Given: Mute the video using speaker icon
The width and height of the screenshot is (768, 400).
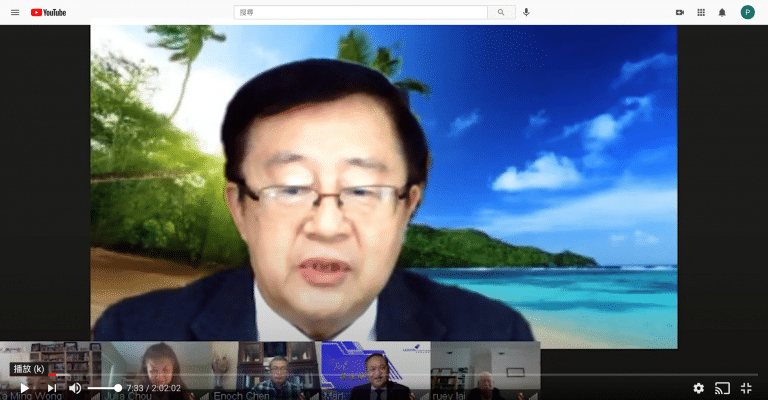Looking at the screenshot, I should (x=75, y=388).
